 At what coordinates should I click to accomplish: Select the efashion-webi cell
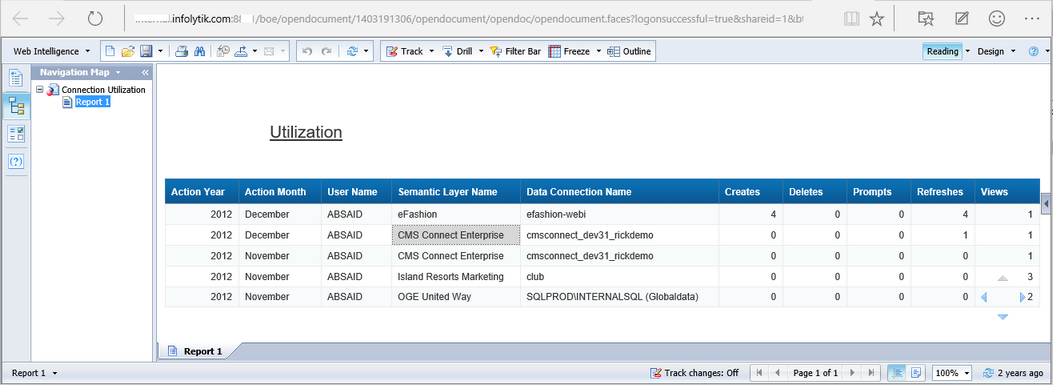[x=619, y=214]
